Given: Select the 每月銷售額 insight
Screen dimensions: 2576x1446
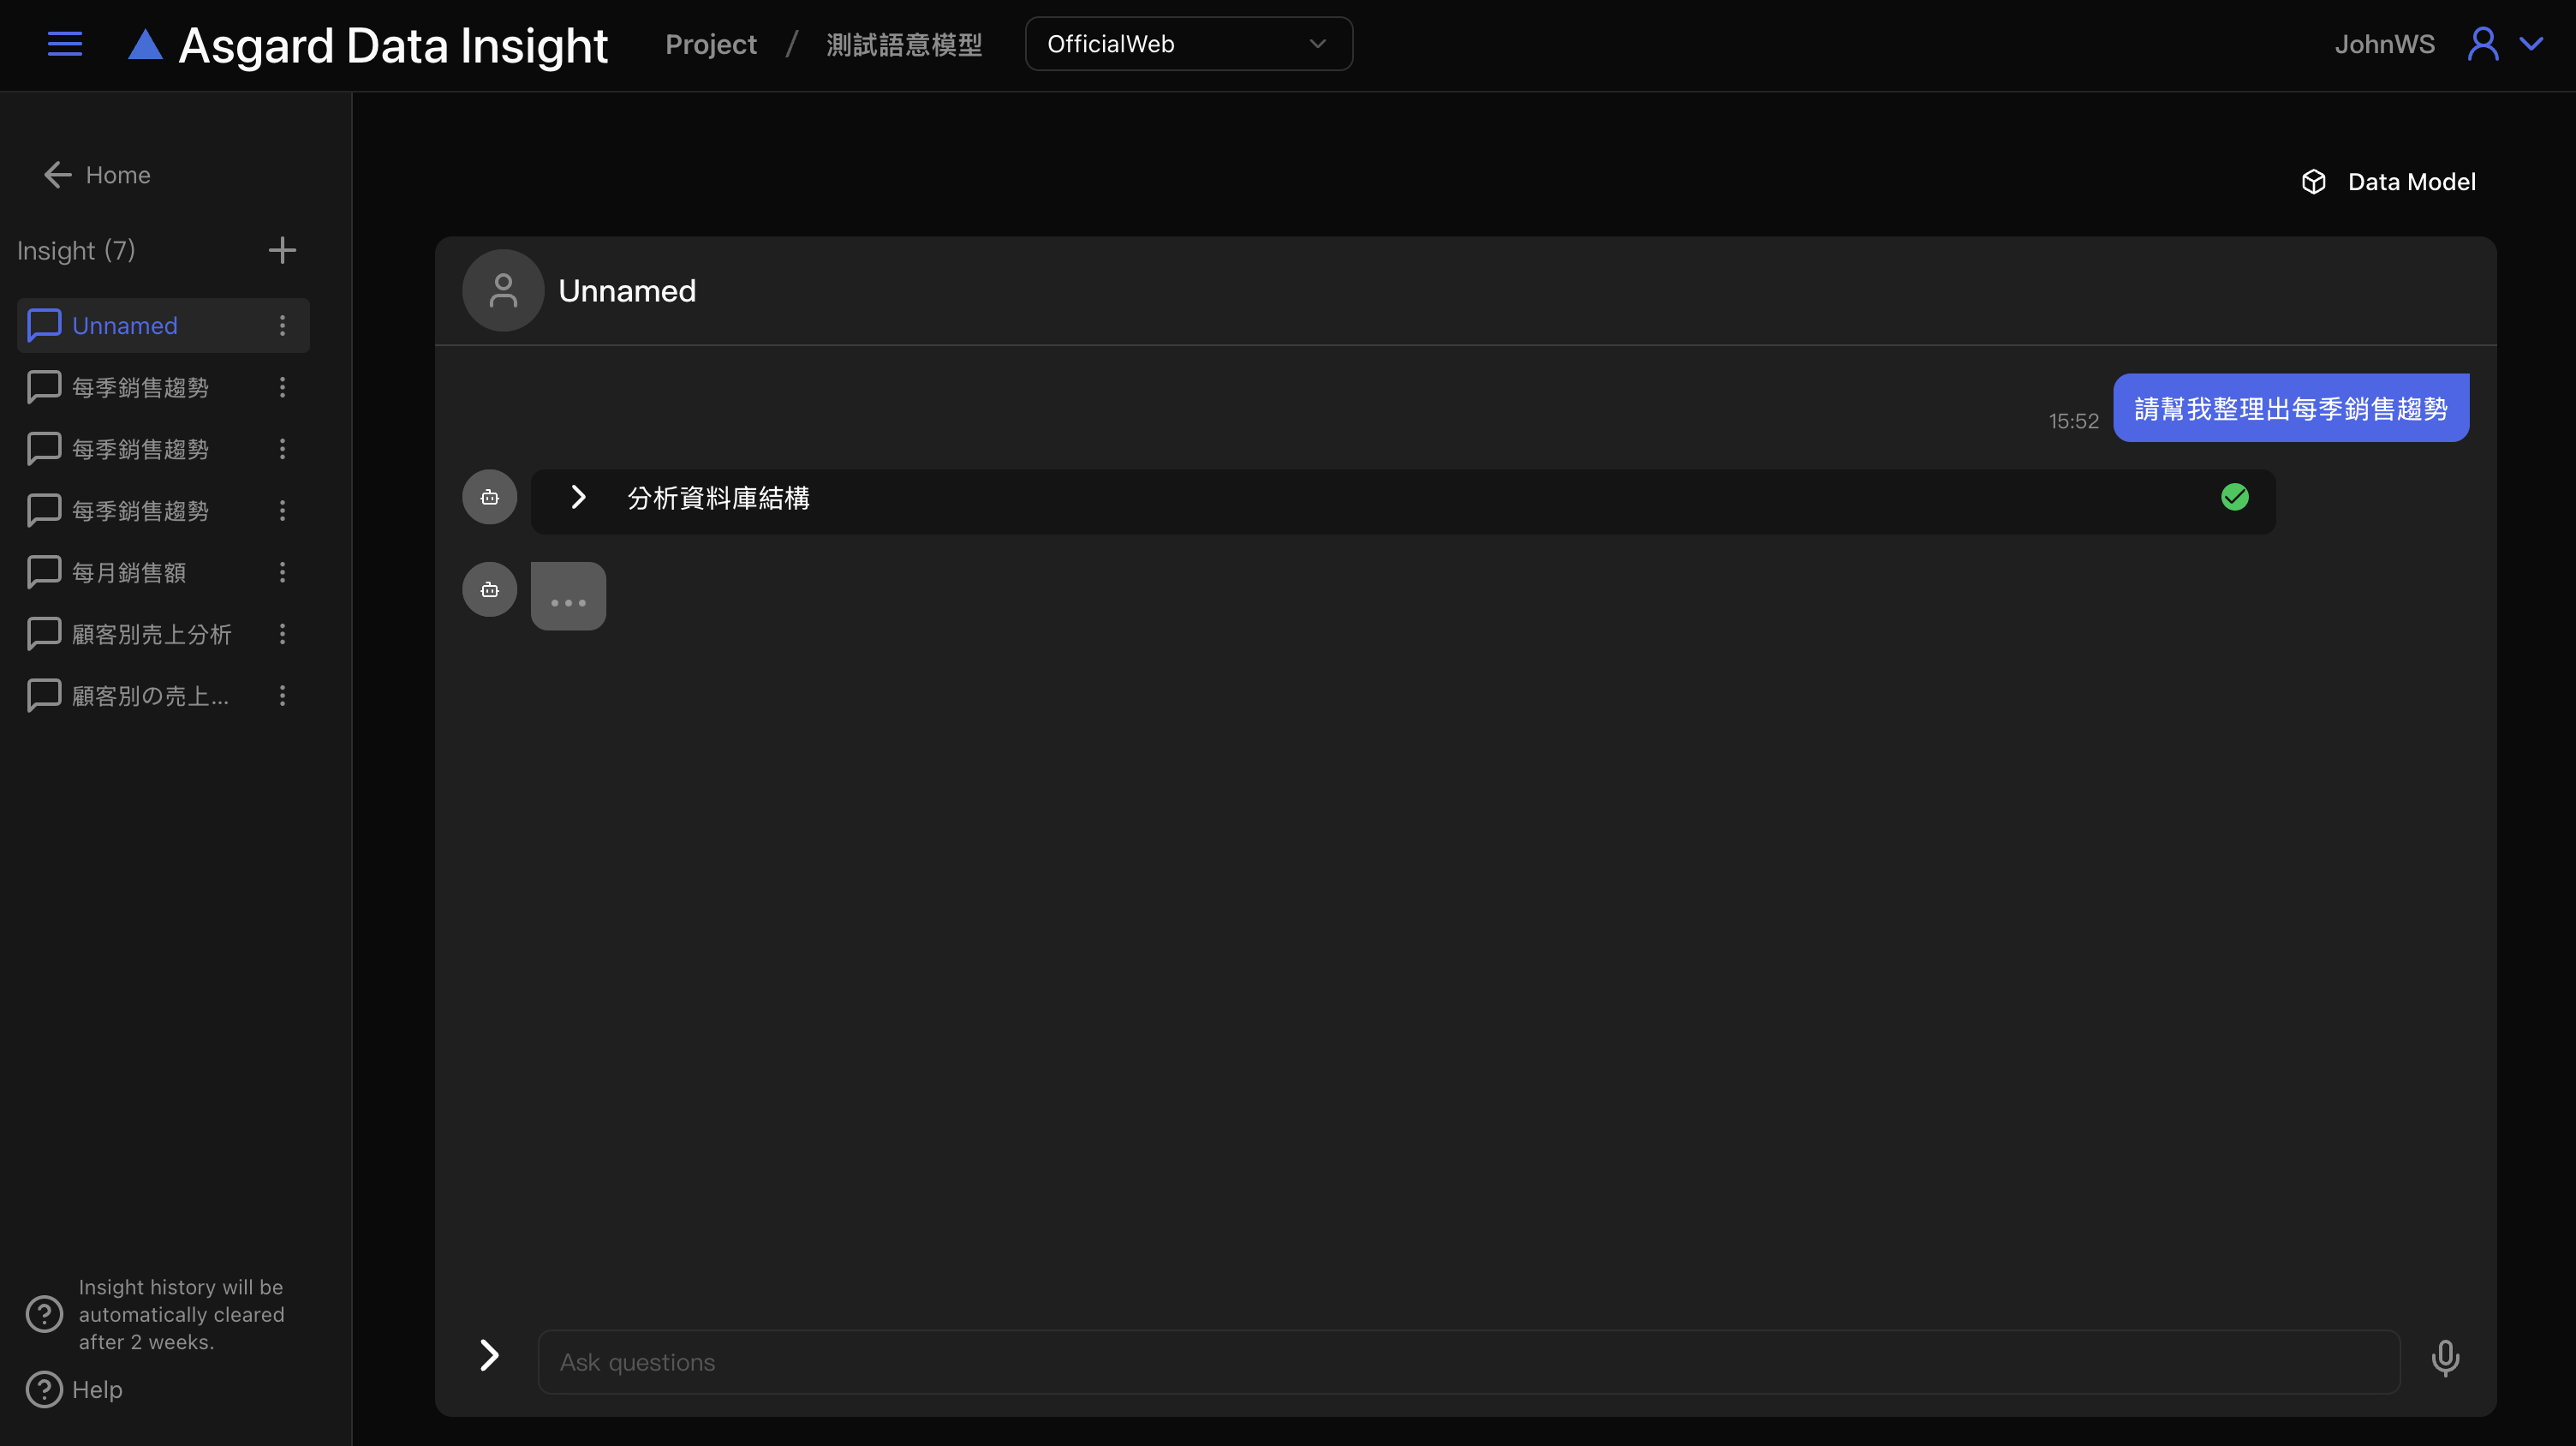Looking at the screenshot, I should pyautogui.click(x=129, y=573).
